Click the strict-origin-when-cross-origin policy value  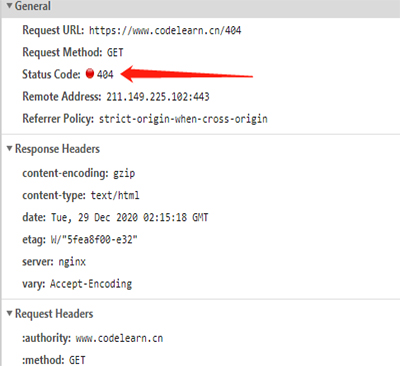[183, 119]
